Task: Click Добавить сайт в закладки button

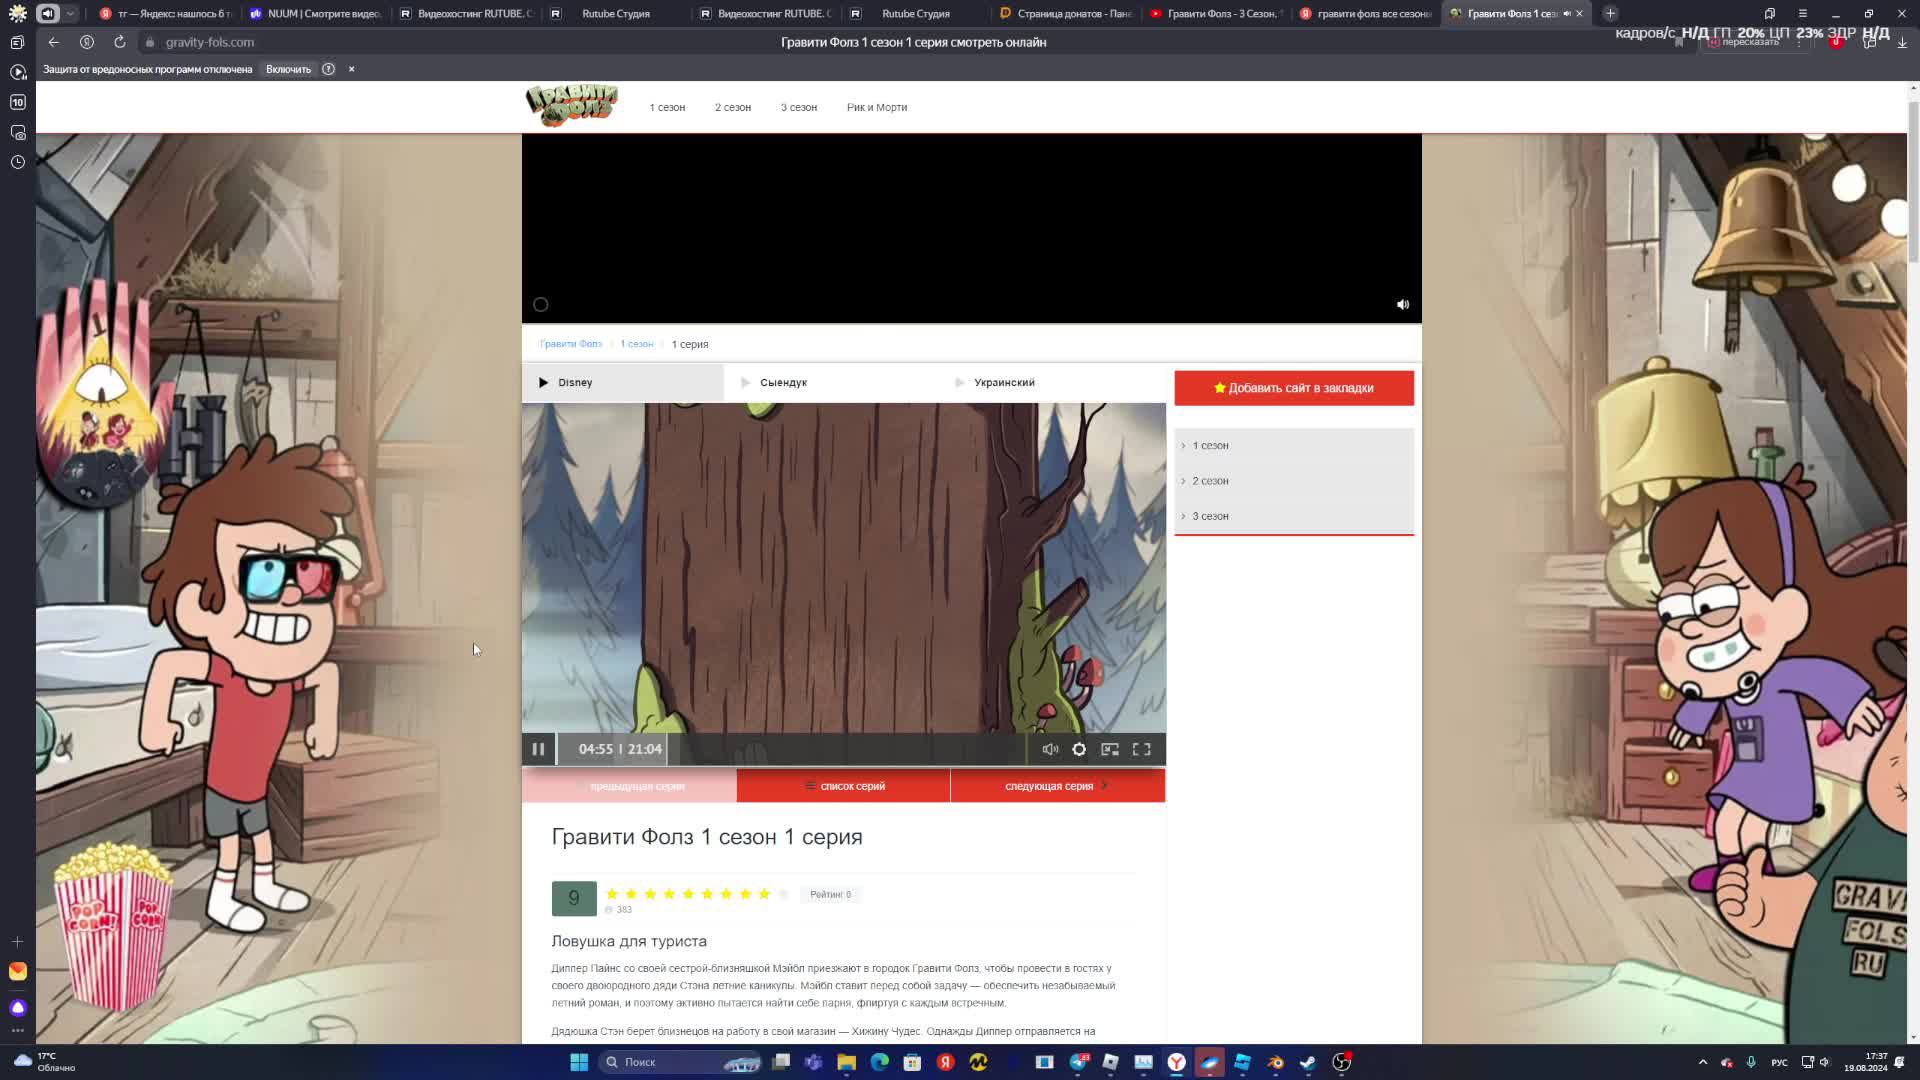Action: coord(1294,388)
